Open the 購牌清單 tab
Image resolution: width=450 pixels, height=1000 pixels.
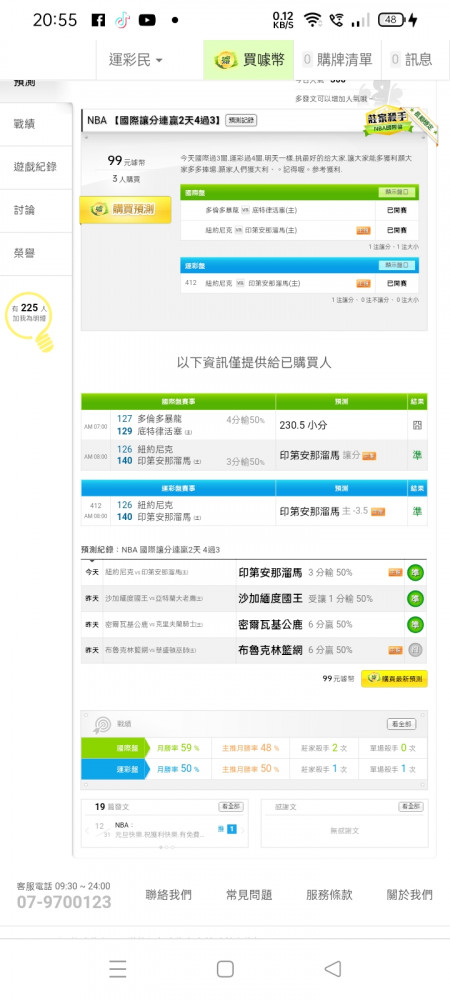tap(337, 60)
